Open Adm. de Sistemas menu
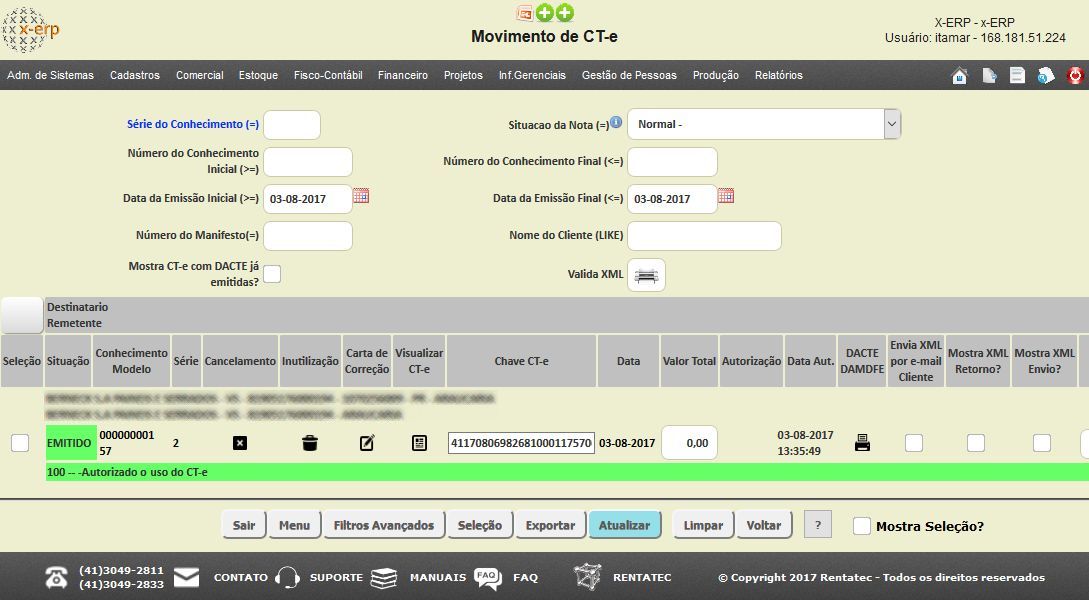Screen dimensions: 1089x600 click(51, 75)
